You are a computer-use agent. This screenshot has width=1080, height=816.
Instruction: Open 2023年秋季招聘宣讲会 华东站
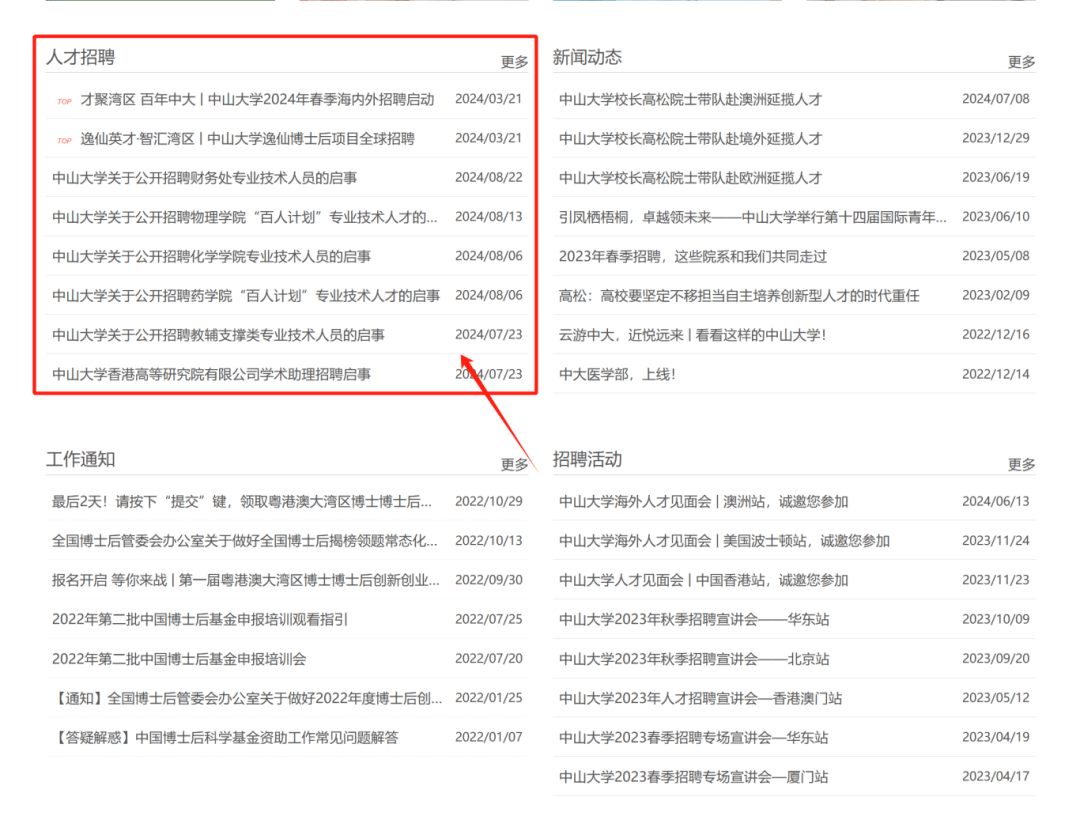point(694,619)
